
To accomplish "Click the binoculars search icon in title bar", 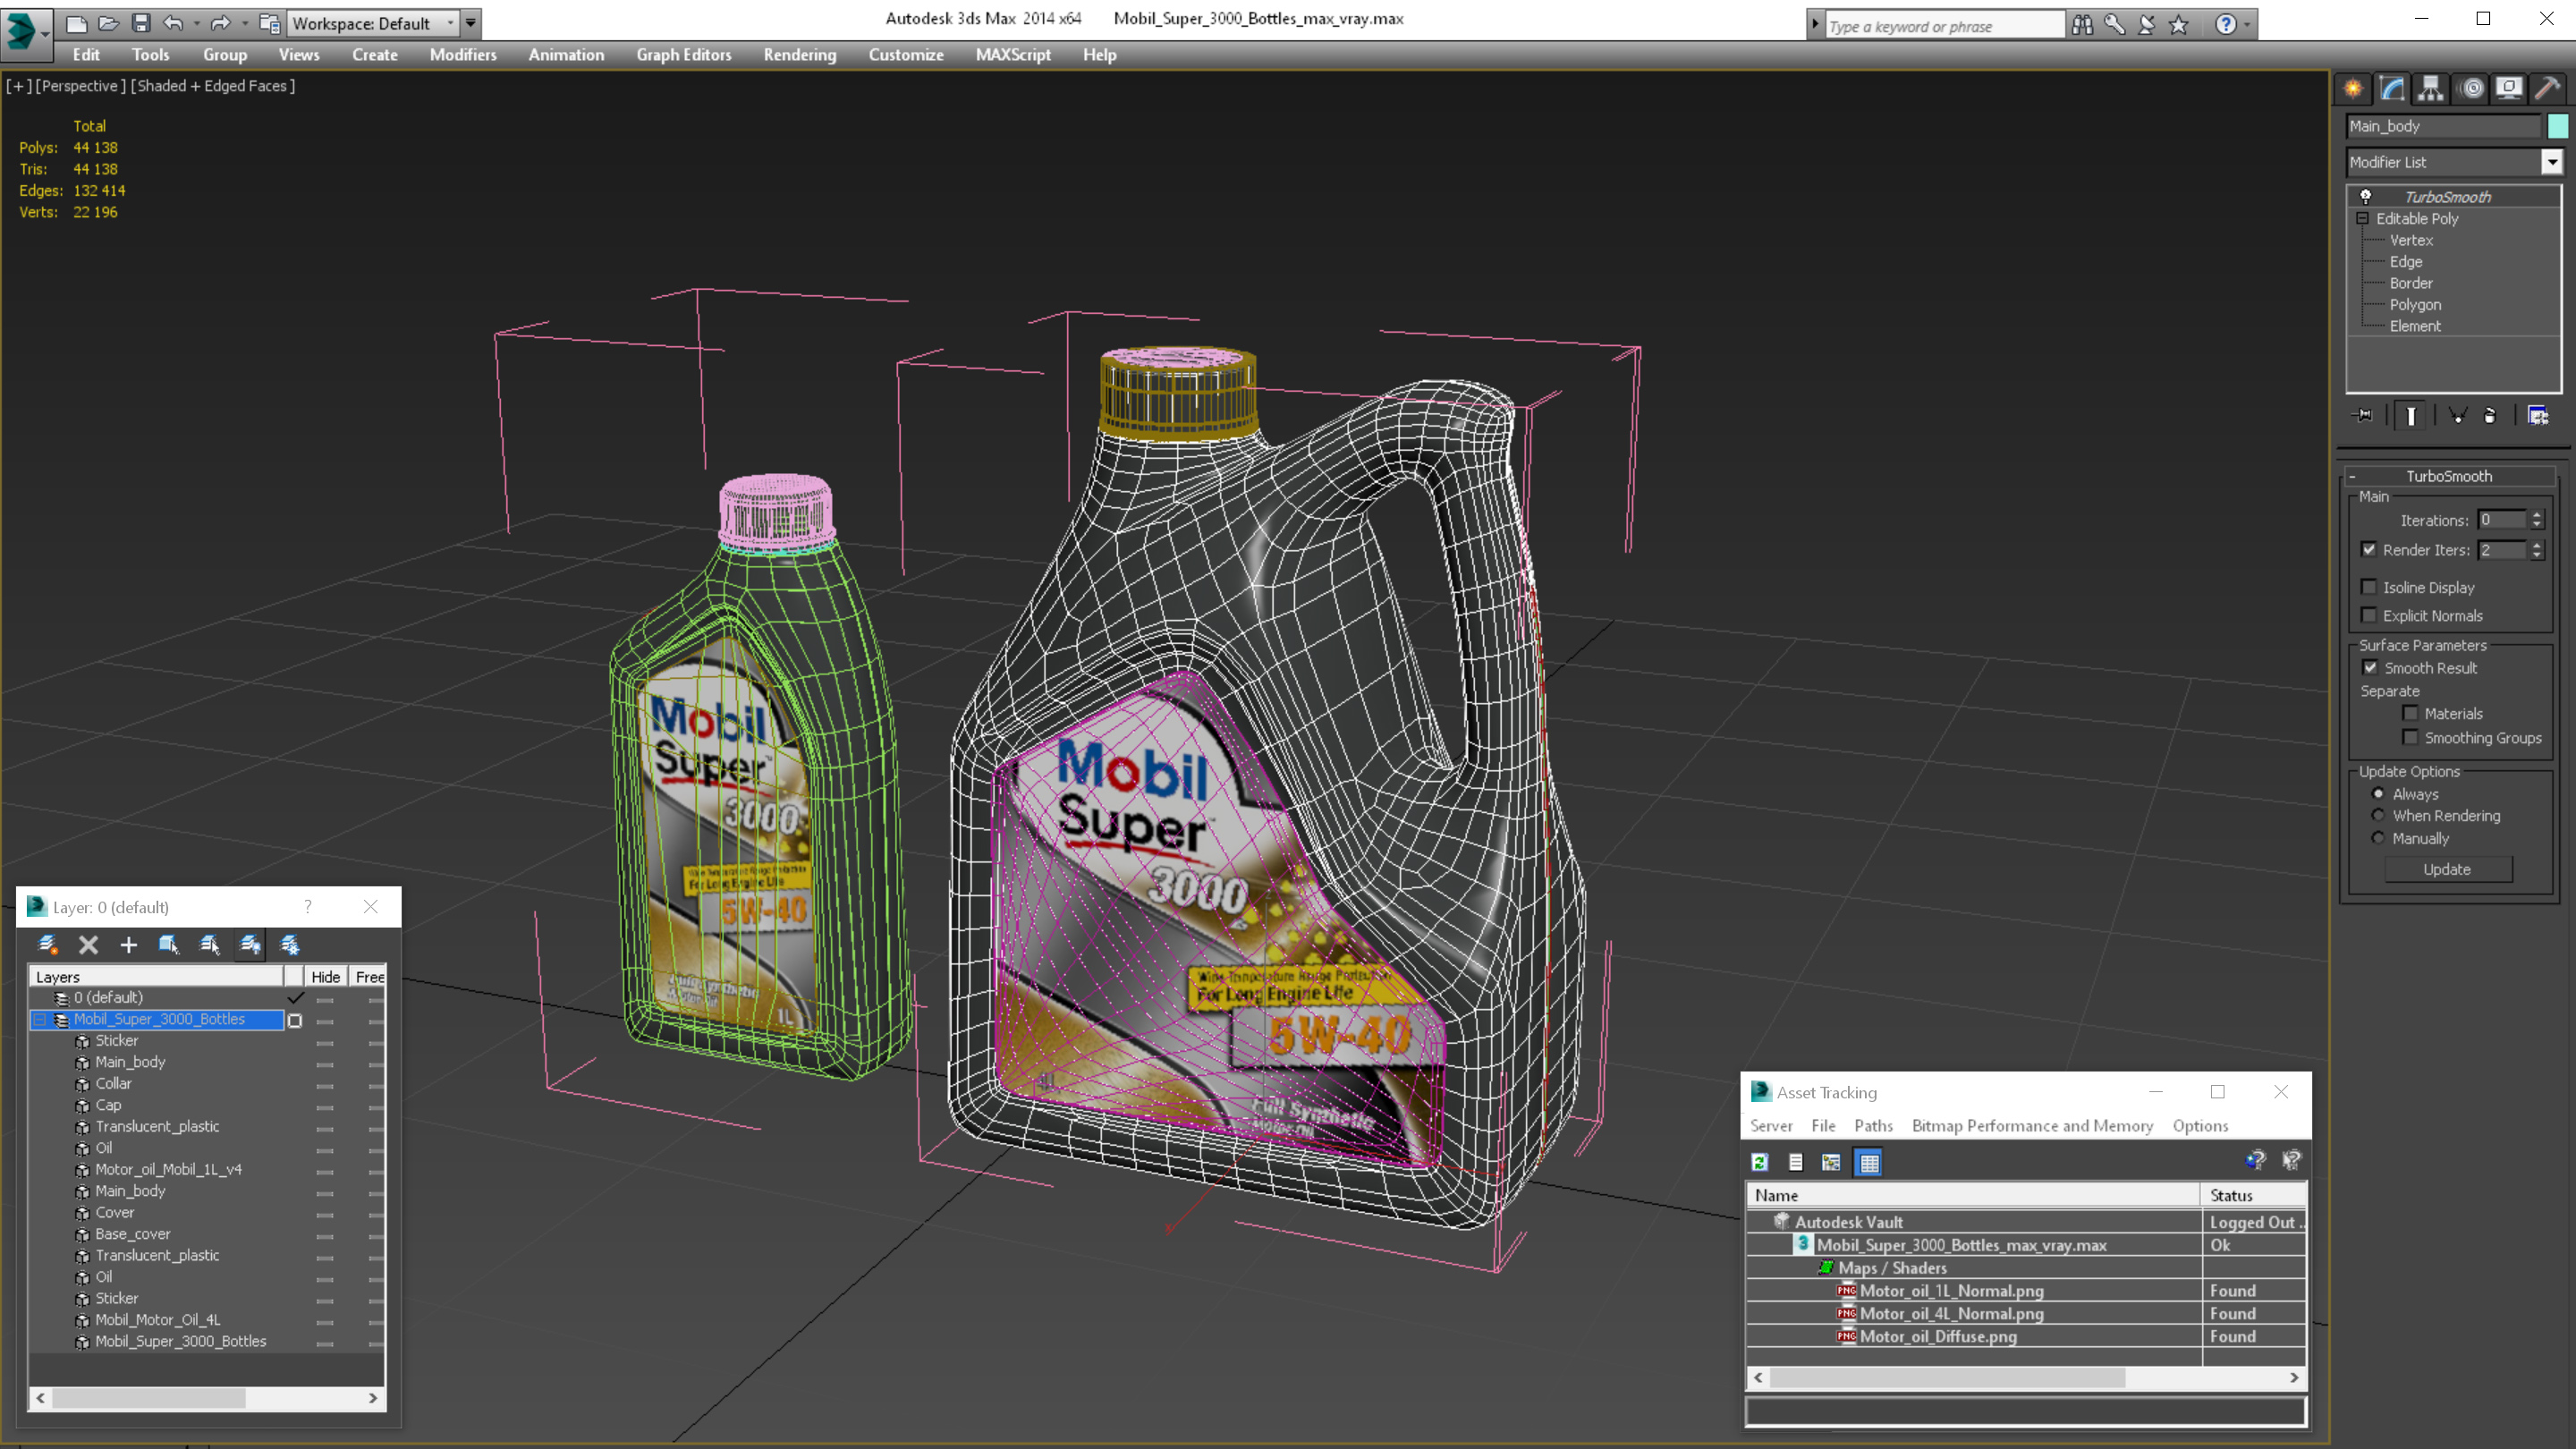I will tap(2082, 25).
